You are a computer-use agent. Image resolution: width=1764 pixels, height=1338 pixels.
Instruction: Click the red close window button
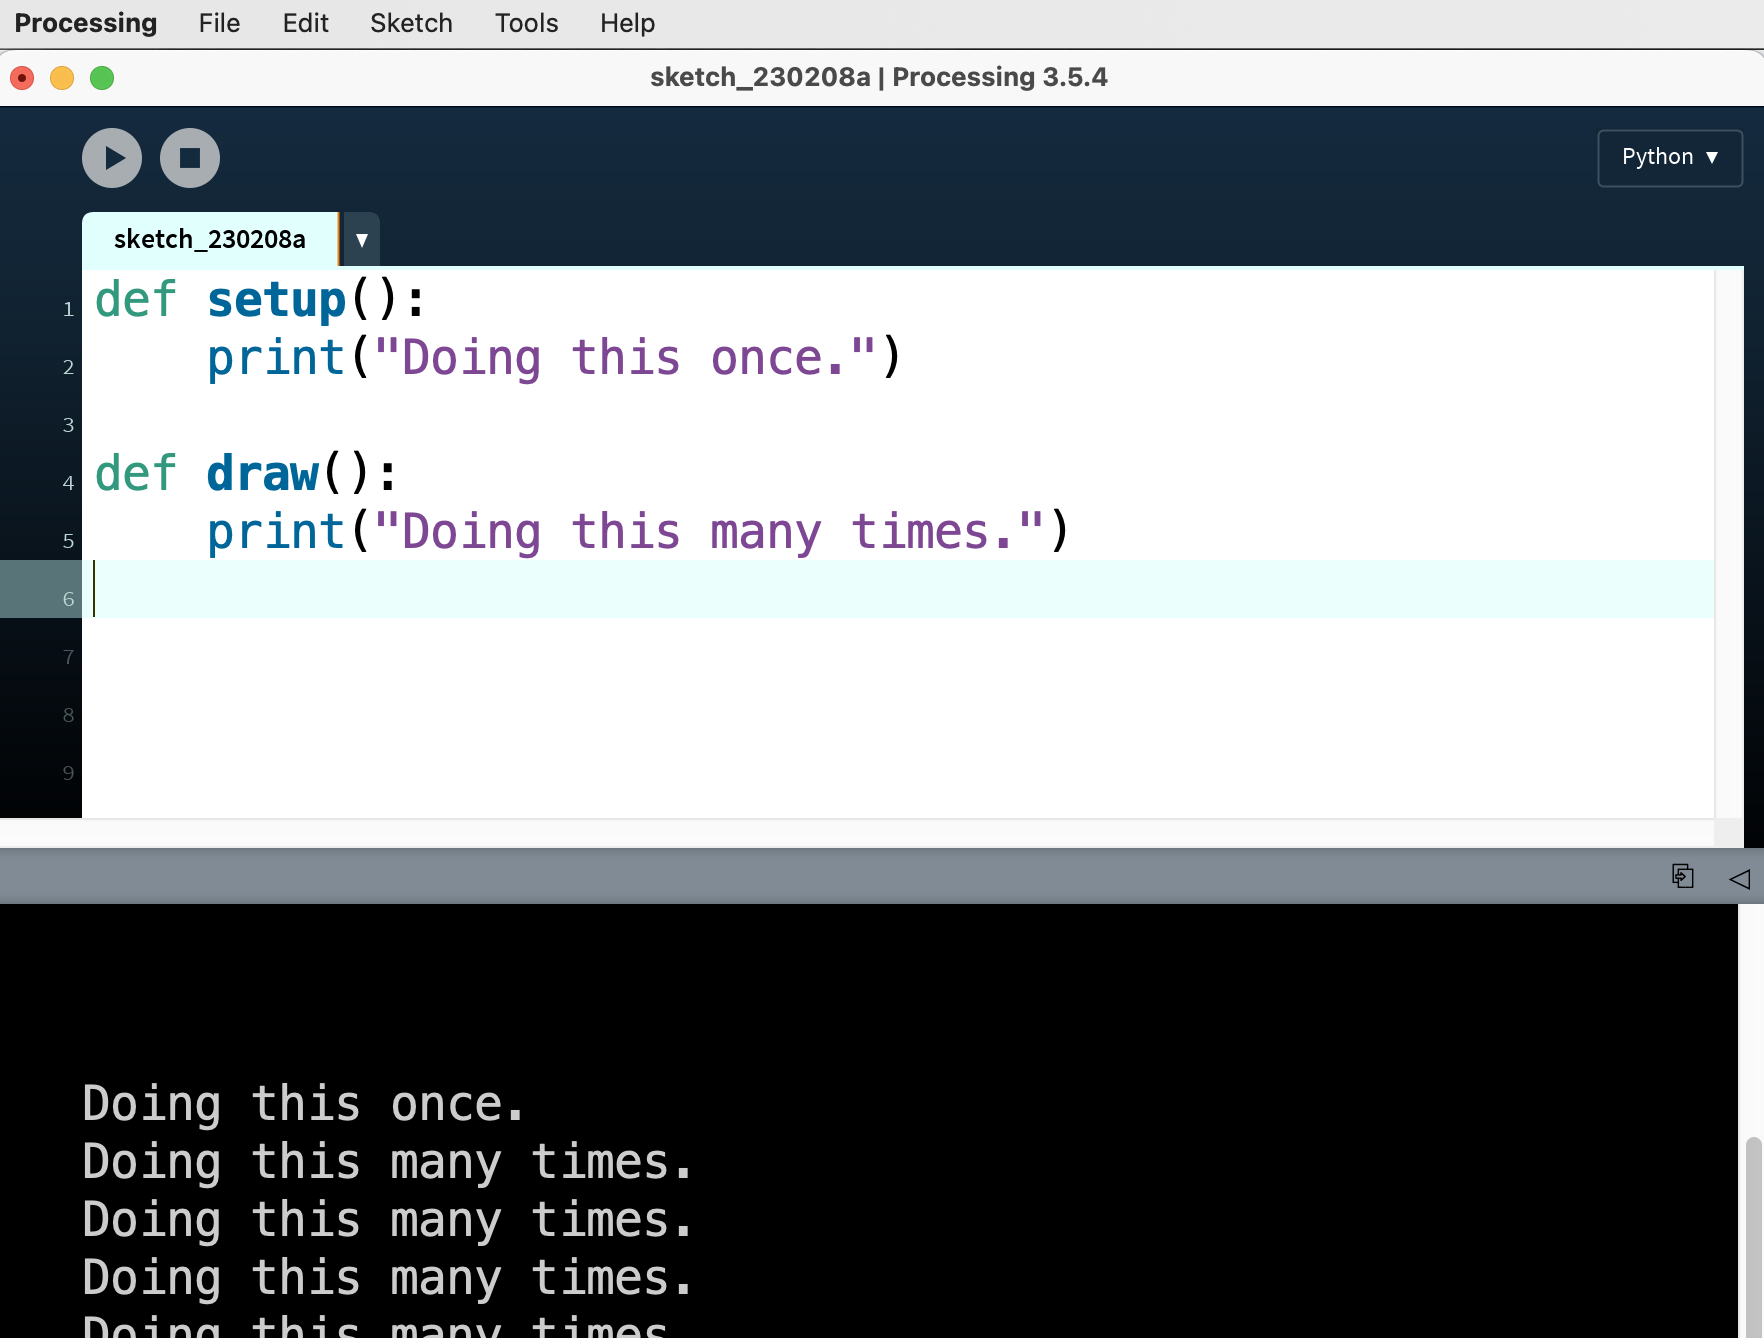22,78
